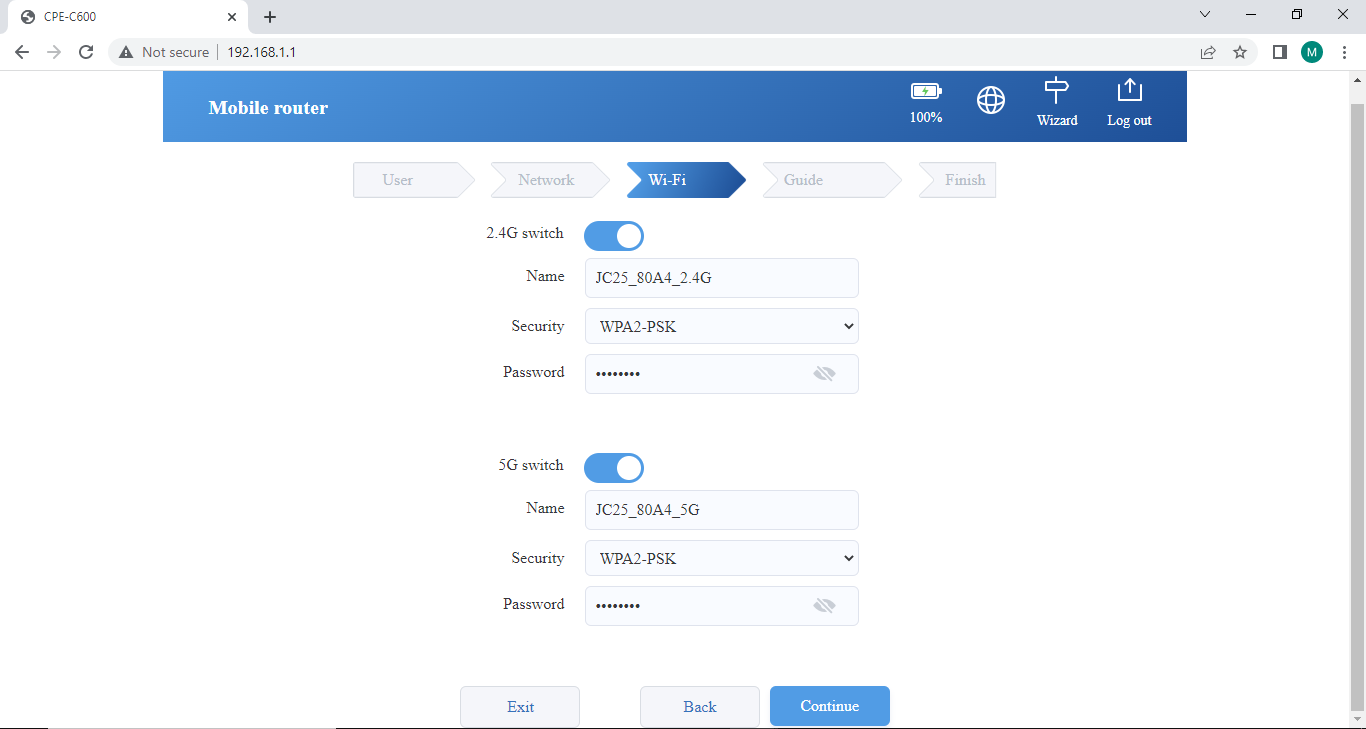Viewport: 1366px width, 729px height.
Task: Click the Exit button
Action: (520, 706)
